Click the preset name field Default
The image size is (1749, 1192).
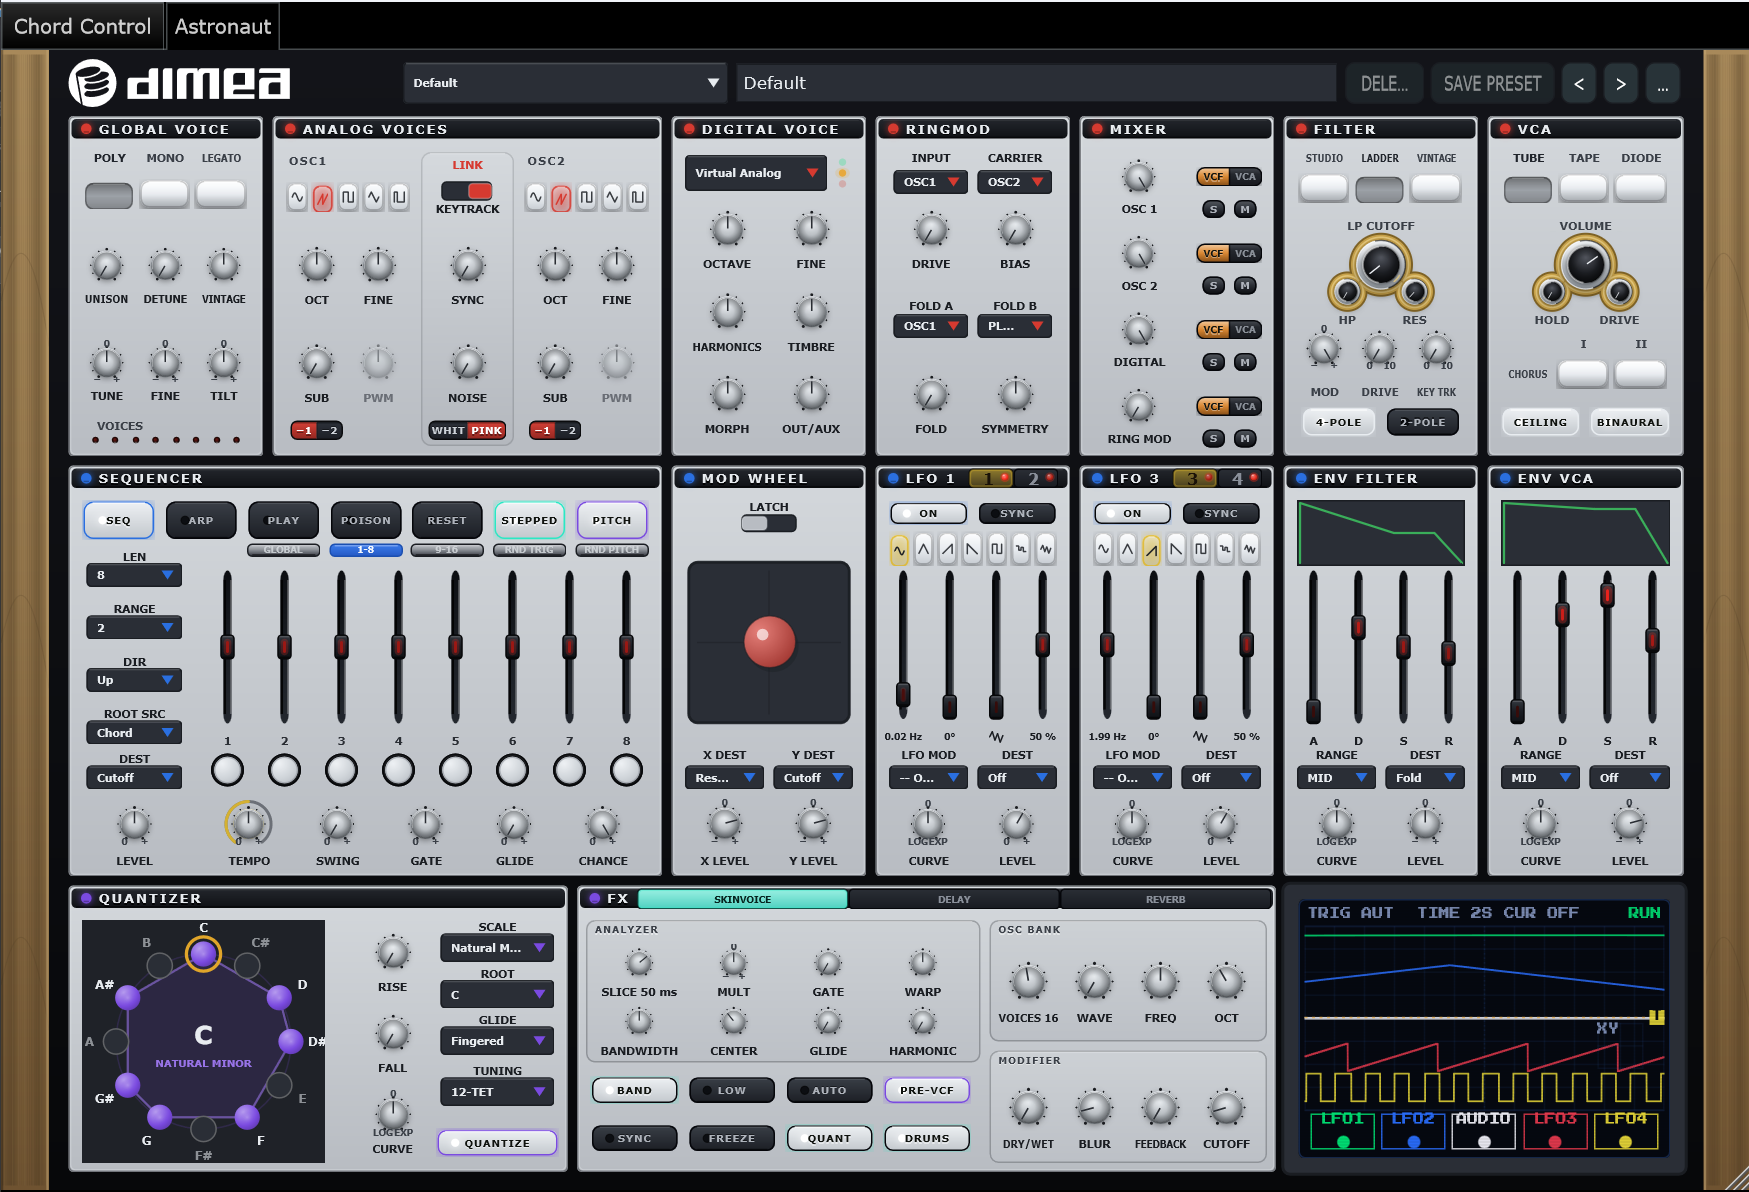pyautogui.click(x=1036, y=83)
